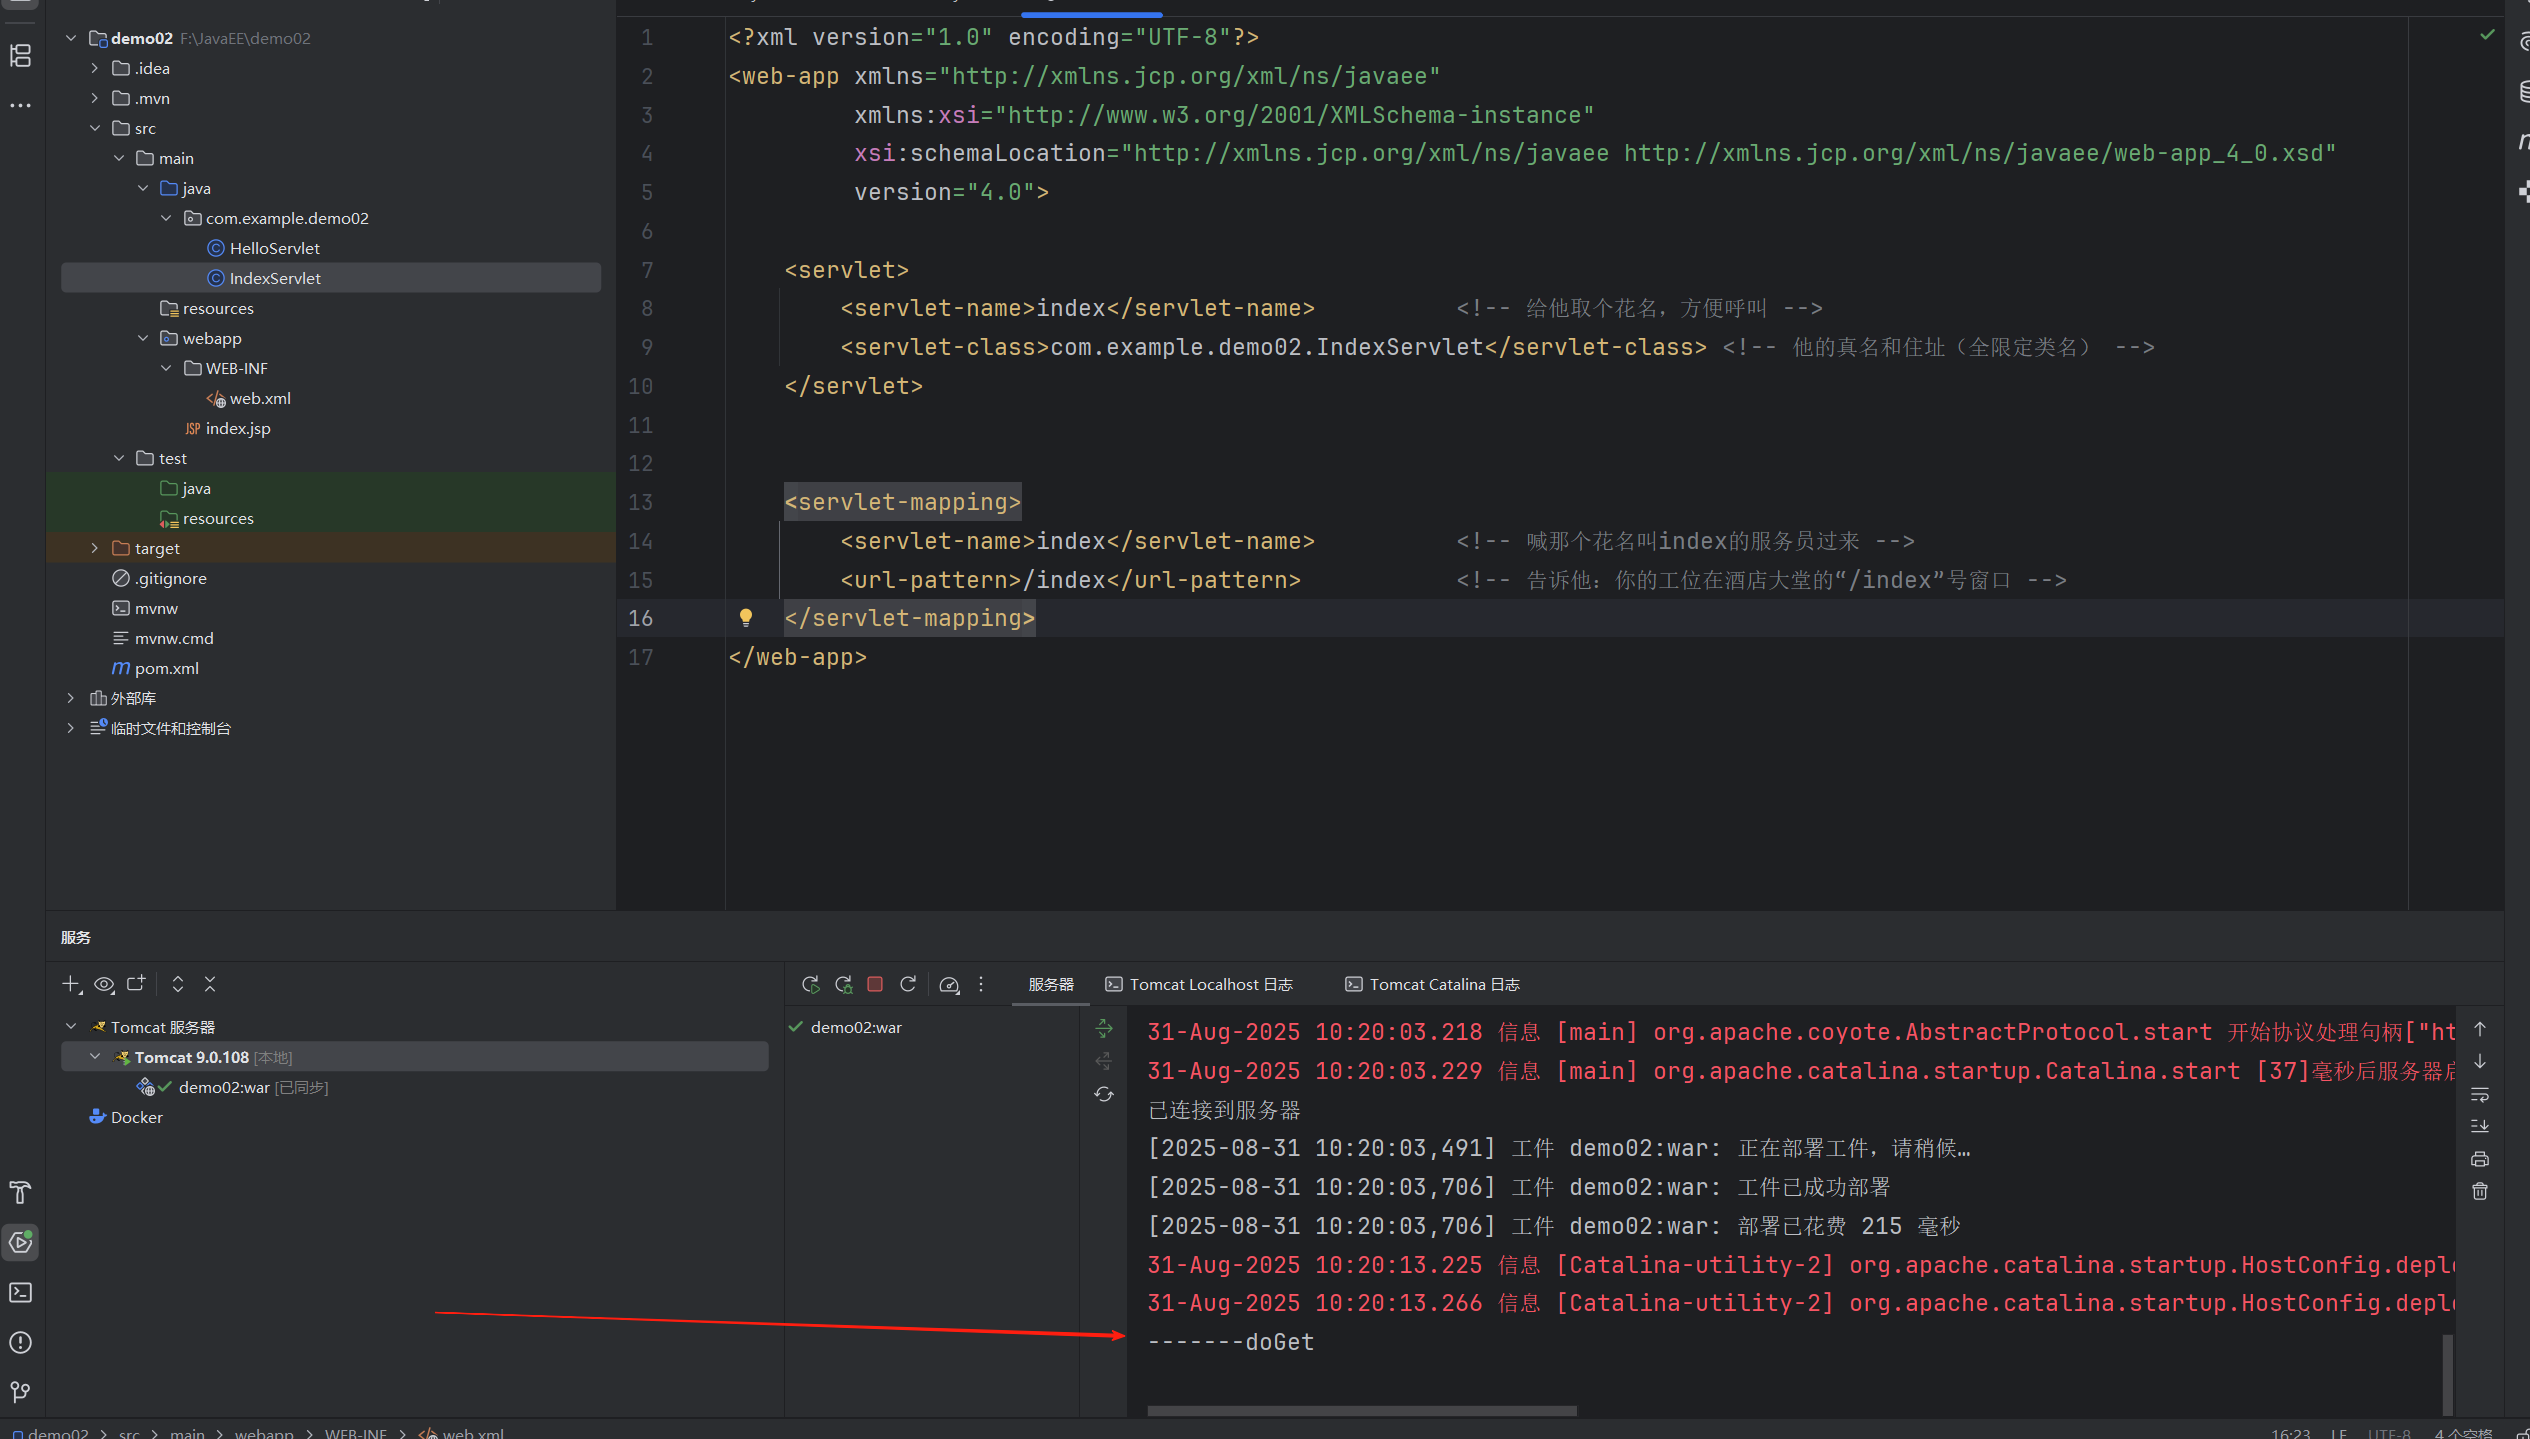This screenshot has width=2530, height=1439.
Task: Click the console horizontal scrollbar
Action: pyautogui.click(x=1361, y=1410)
